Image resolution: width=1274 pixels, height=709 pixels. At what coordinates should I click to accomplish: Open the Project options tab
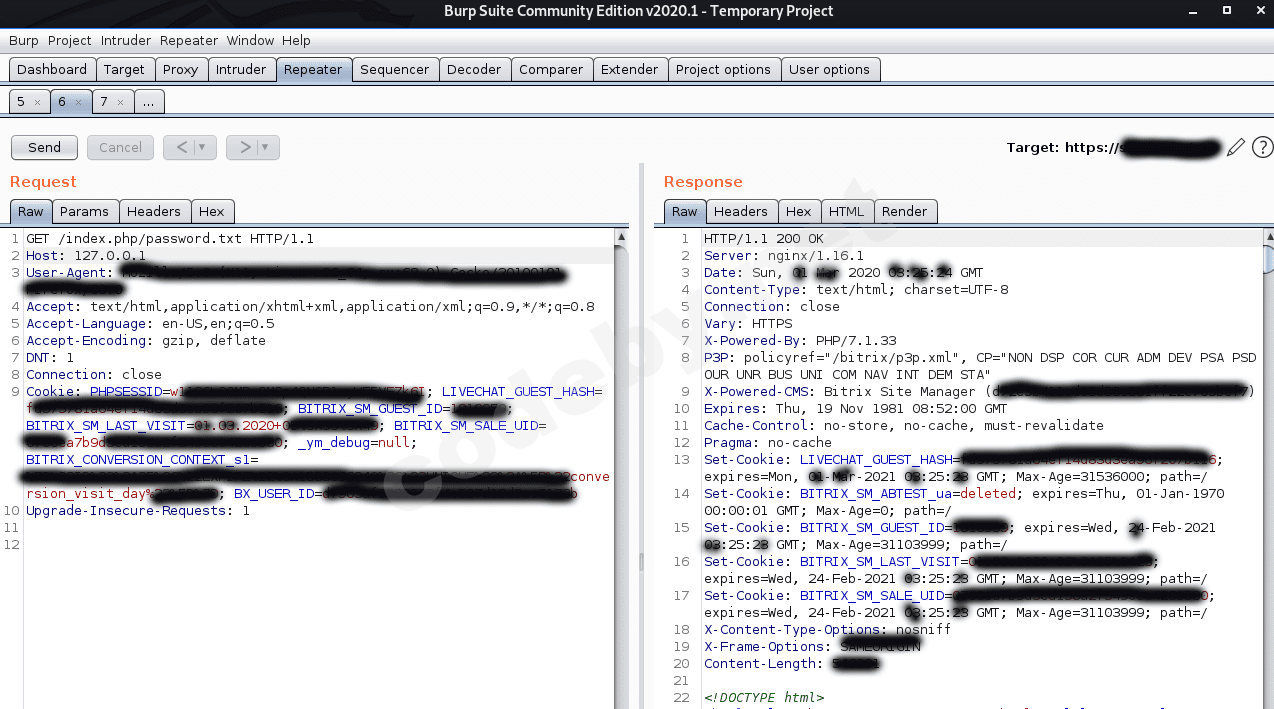723,69
